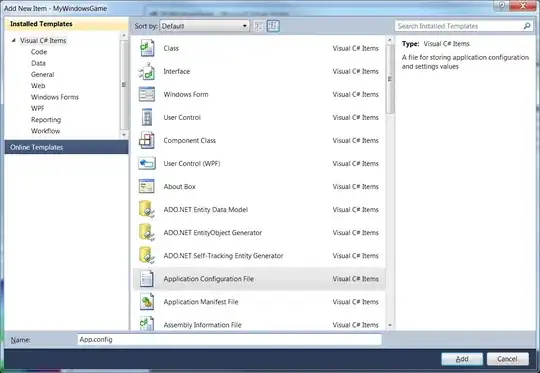Select the ADO.NET Entity Data Model icon

coord(147,209)
